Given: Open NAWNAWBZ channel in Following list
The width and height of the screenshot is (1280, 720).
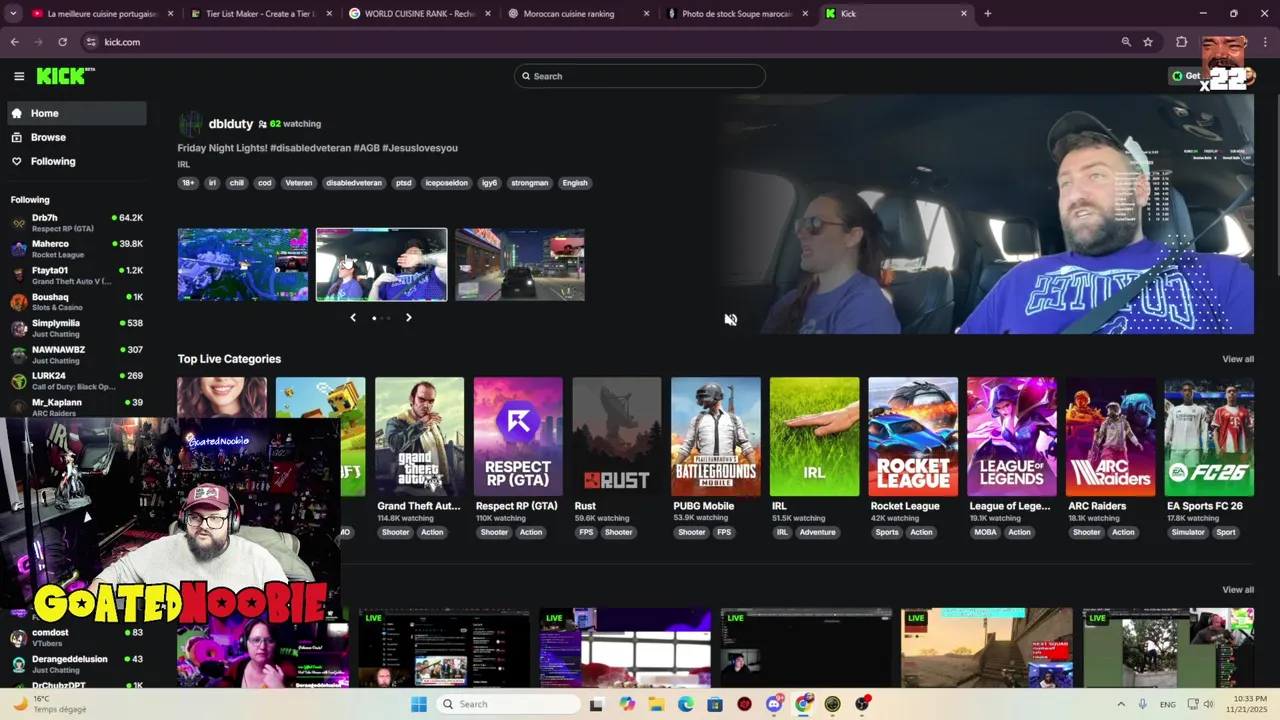Looking at the screenshot, I should click(x=77, y=355).
